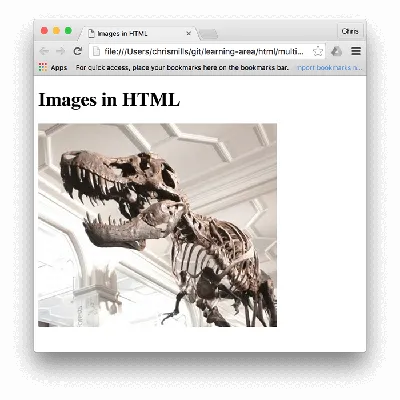
Task: Bookmark this page with the star icon
Action: coord(318,51)
